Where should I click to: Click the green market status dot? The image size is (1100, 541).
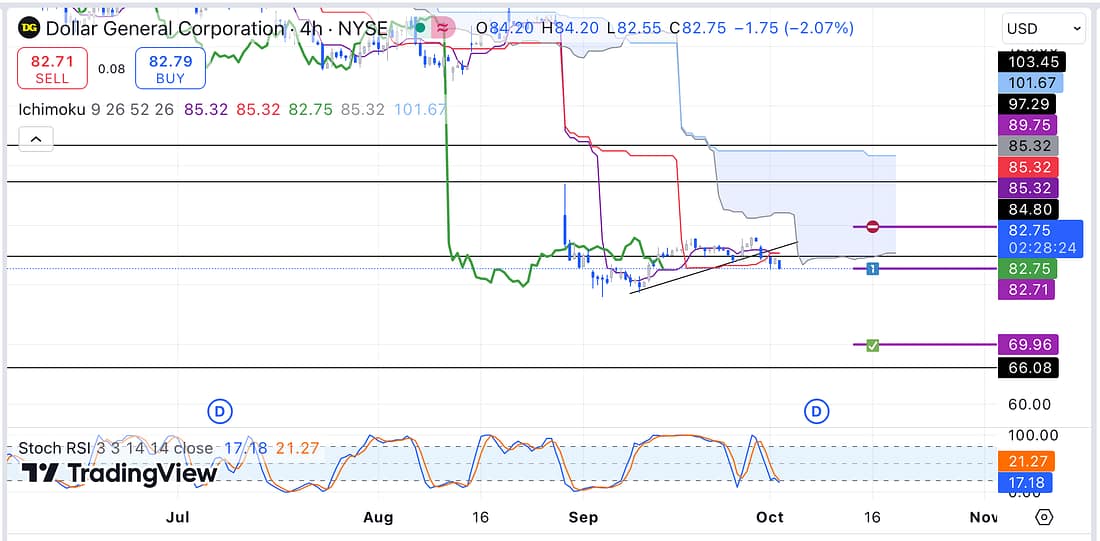pos(422,28)
